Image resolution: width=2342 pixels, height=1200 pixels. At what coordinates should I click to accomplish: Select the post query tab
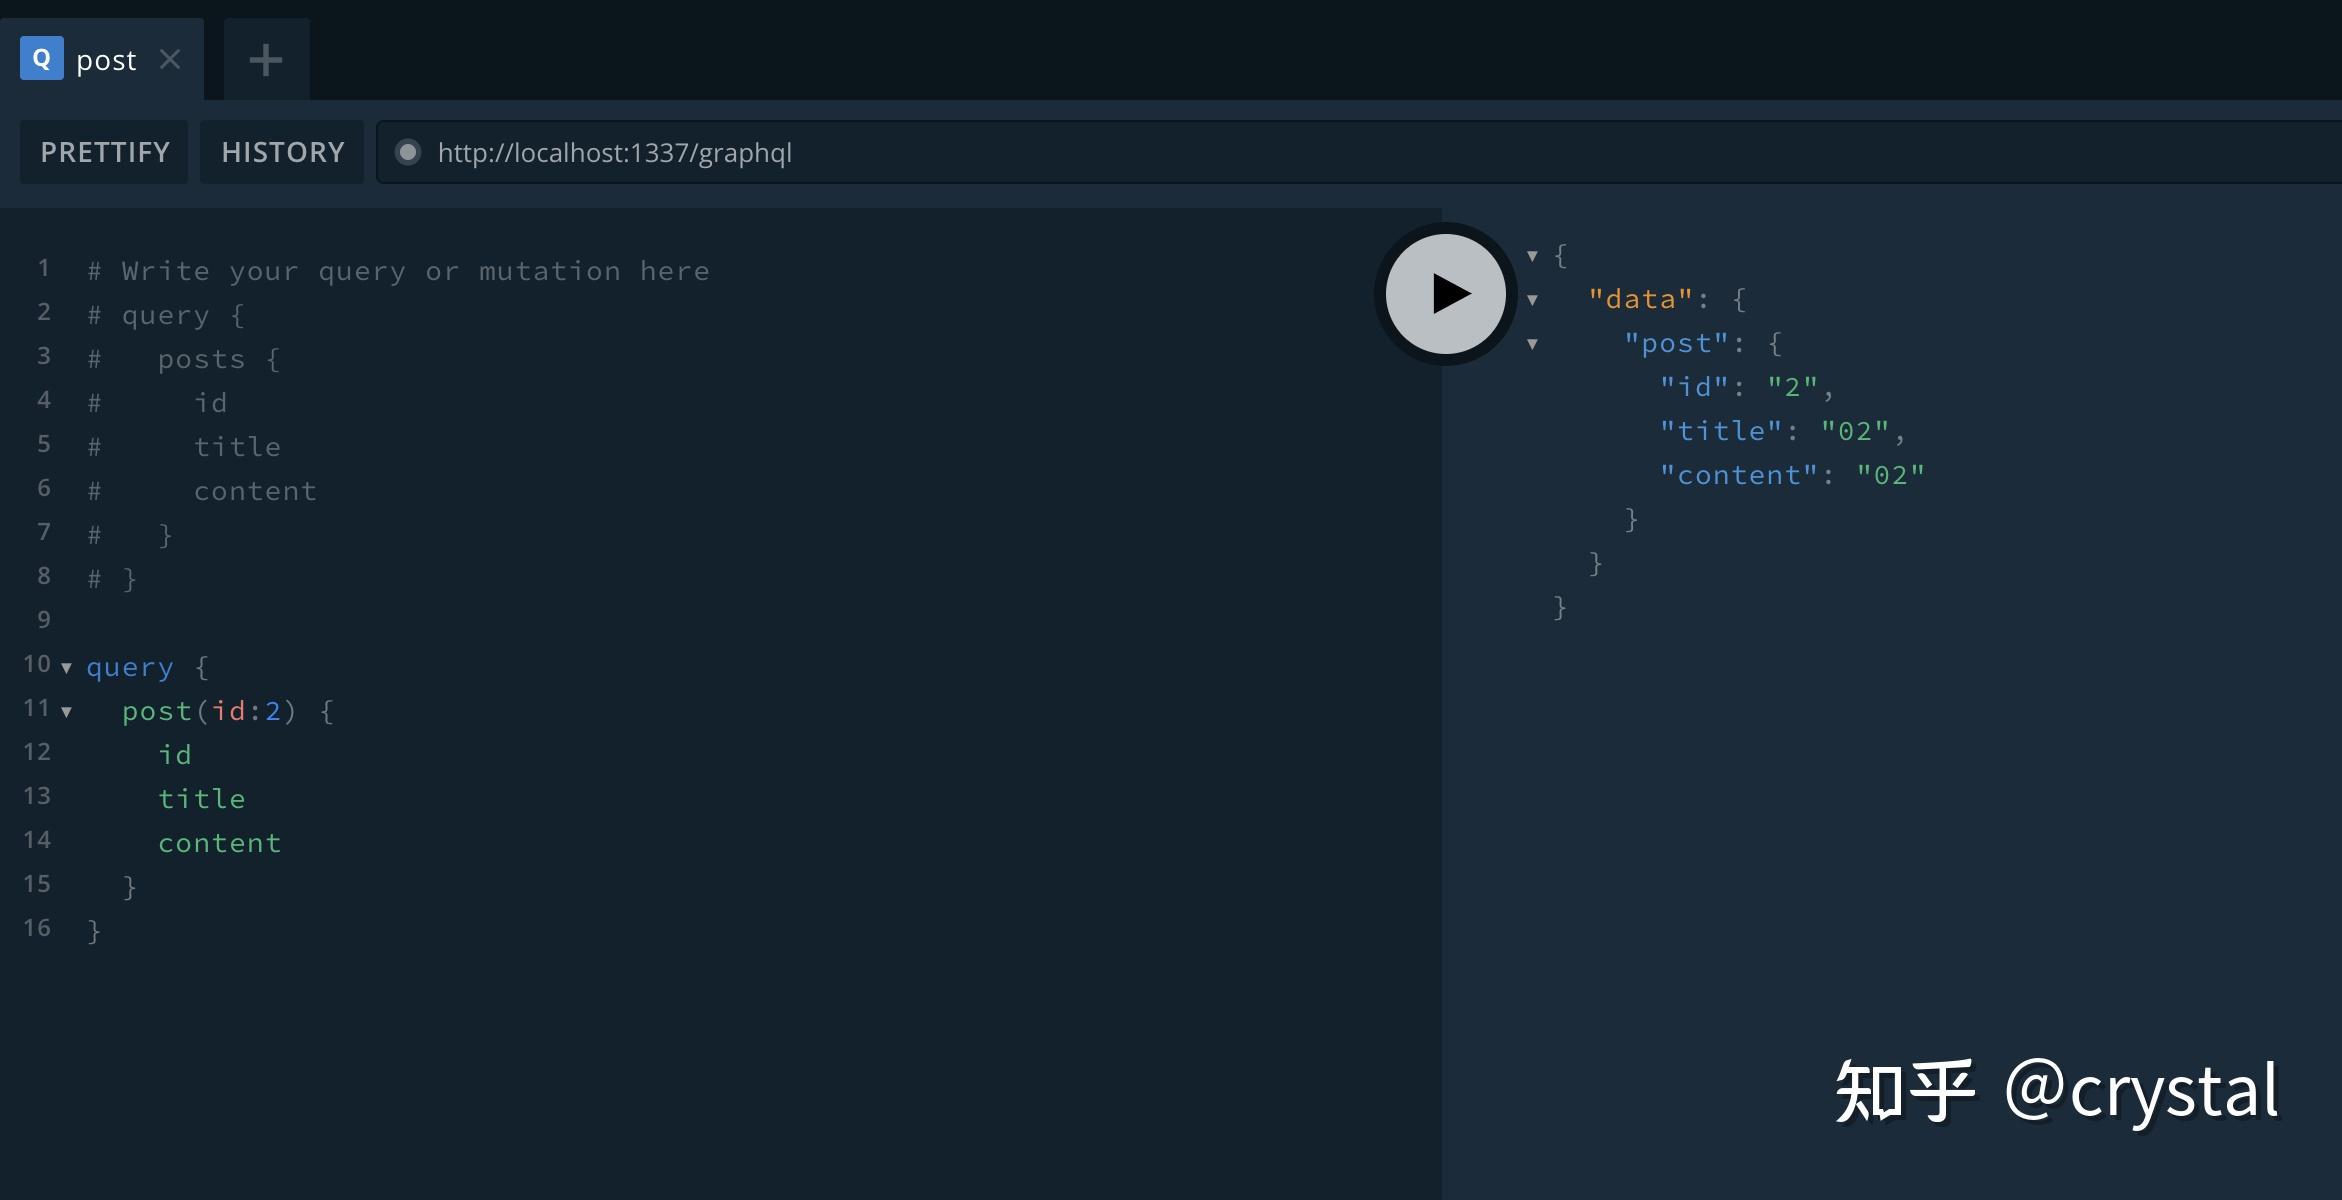coord(106,61)
